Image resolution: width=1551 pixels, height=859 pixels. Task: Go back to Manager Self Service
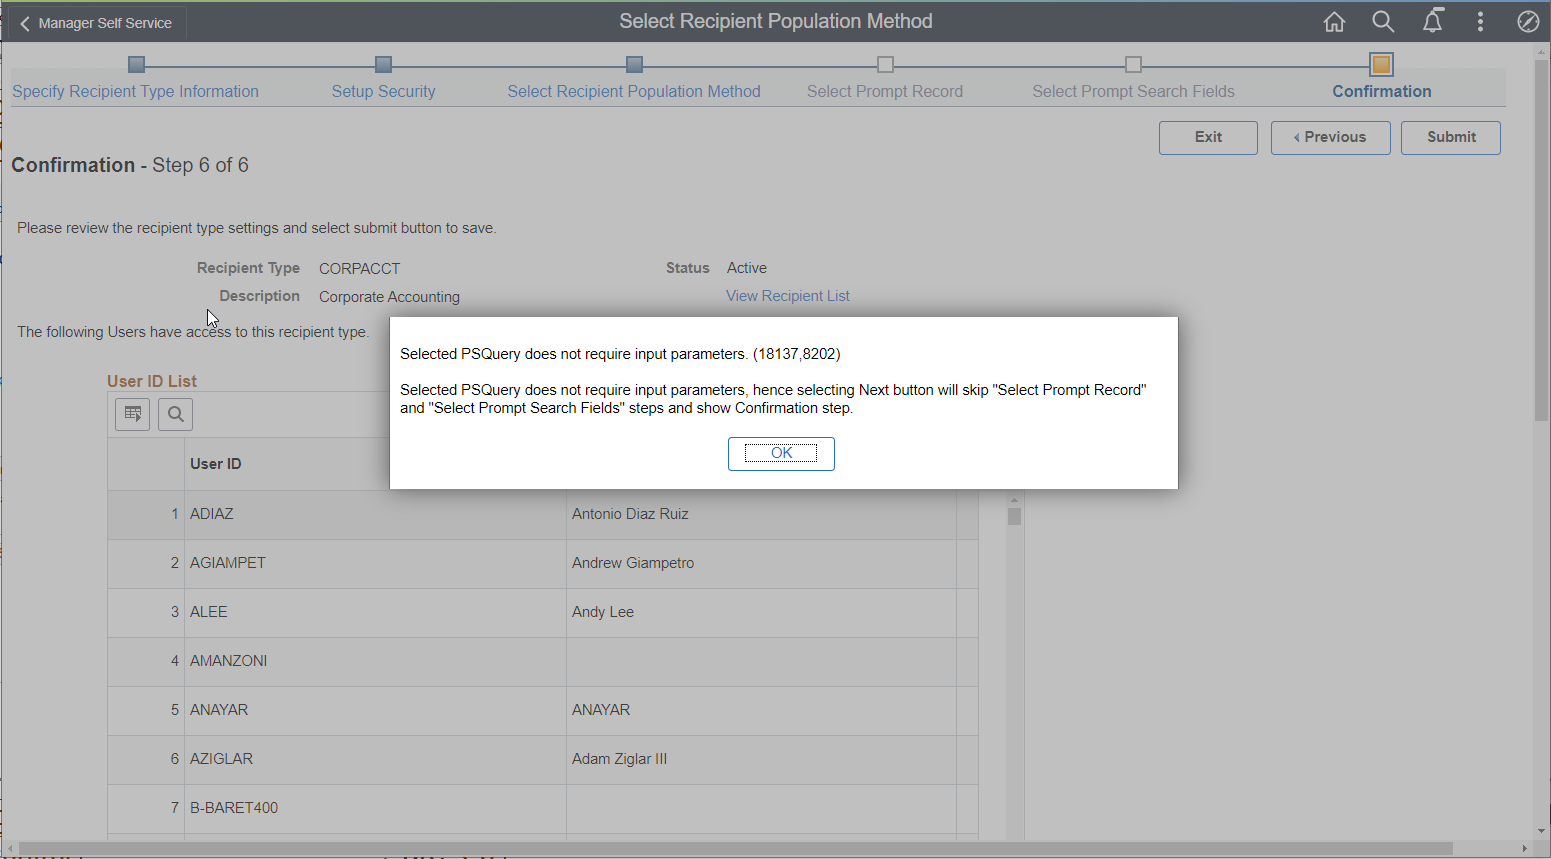coord(97,23)
